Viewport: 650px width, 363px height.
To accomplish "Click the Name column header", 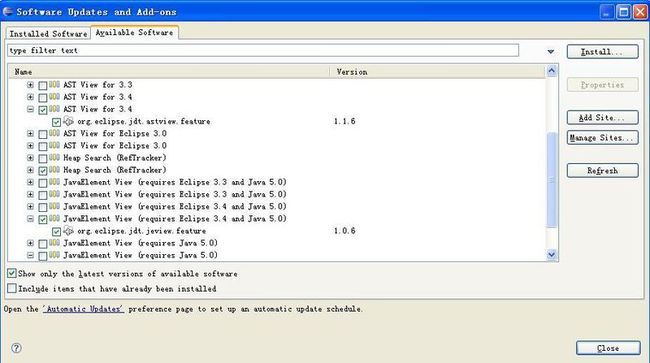I will pyautogui.click(x=169, y=72).
